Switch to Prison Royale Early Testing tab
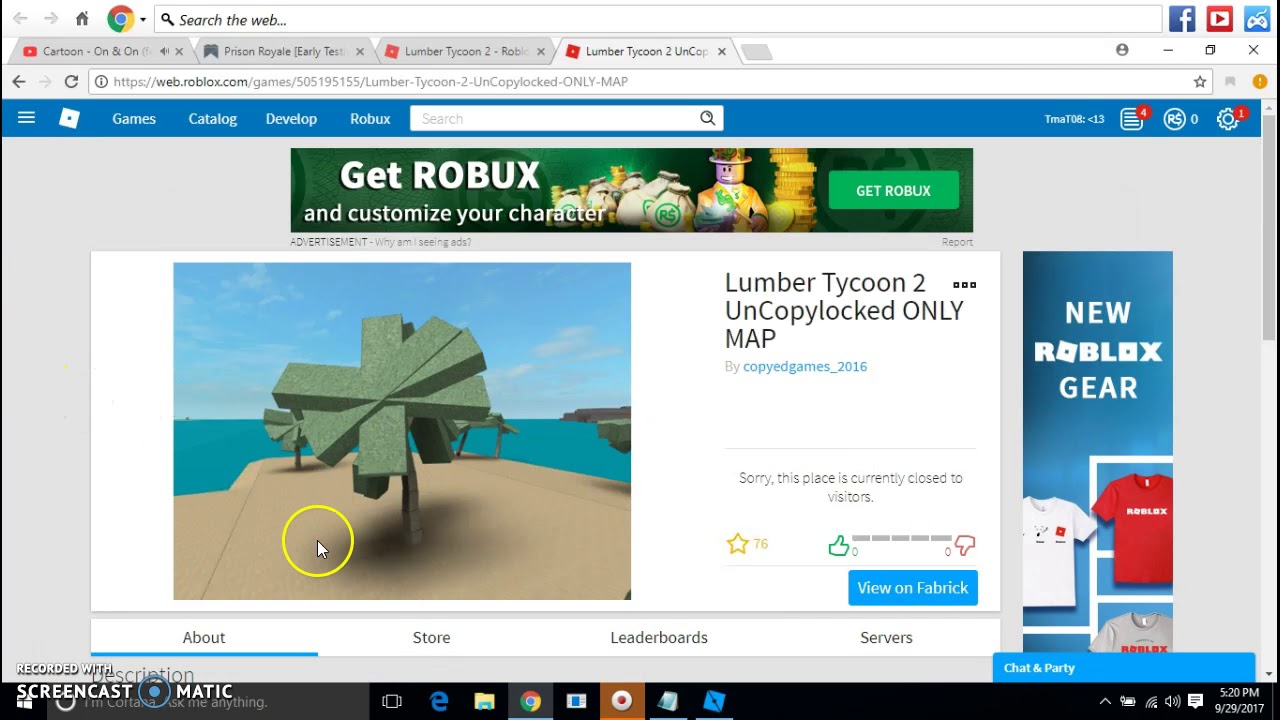Viewport: 1280px width, 720px height. 283,51
